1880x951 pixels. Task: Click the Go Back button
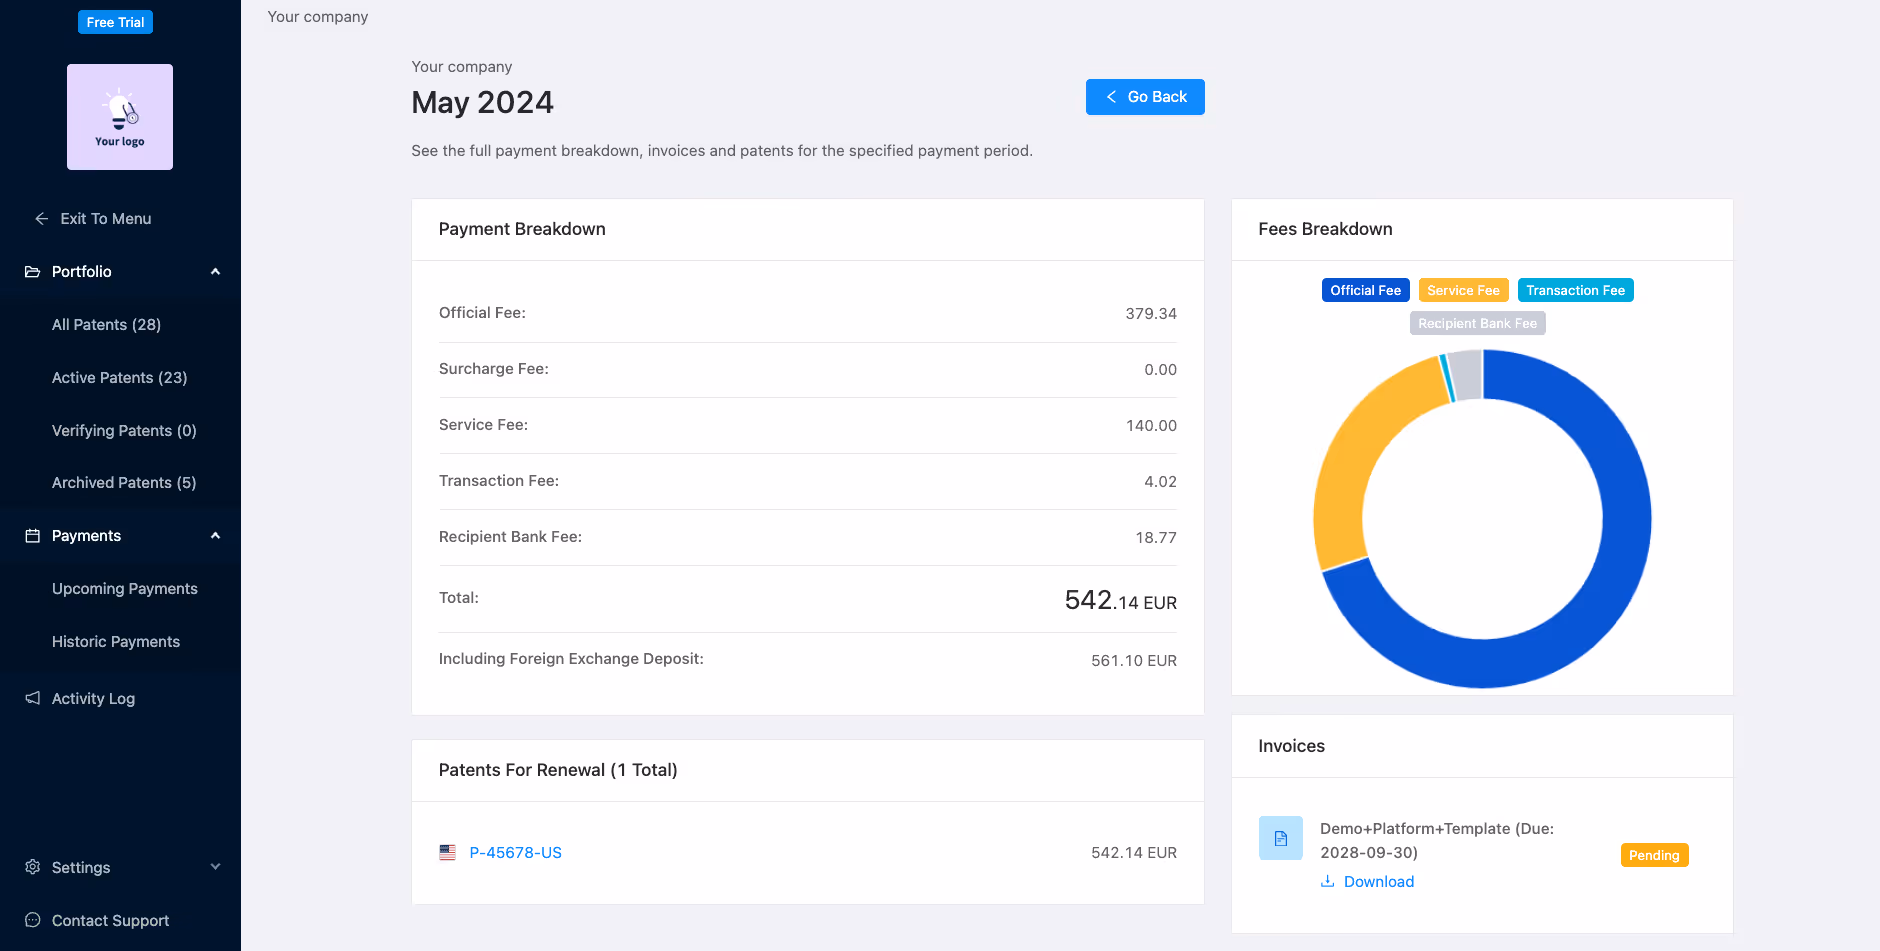[x=1145, y=97]
